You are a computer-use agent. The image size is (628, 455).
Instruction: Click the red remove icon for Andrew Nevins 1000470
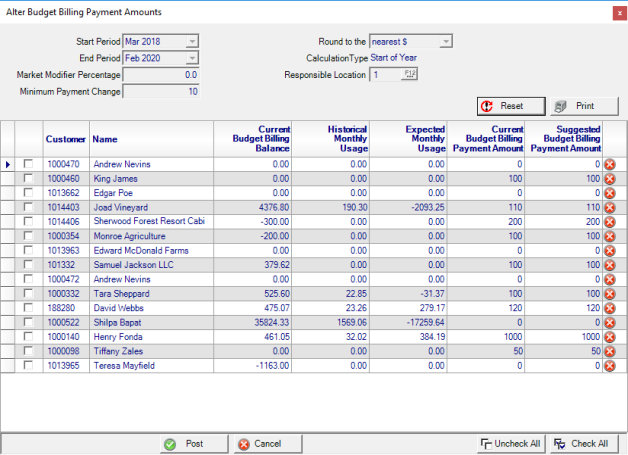(x=609, y=164)
